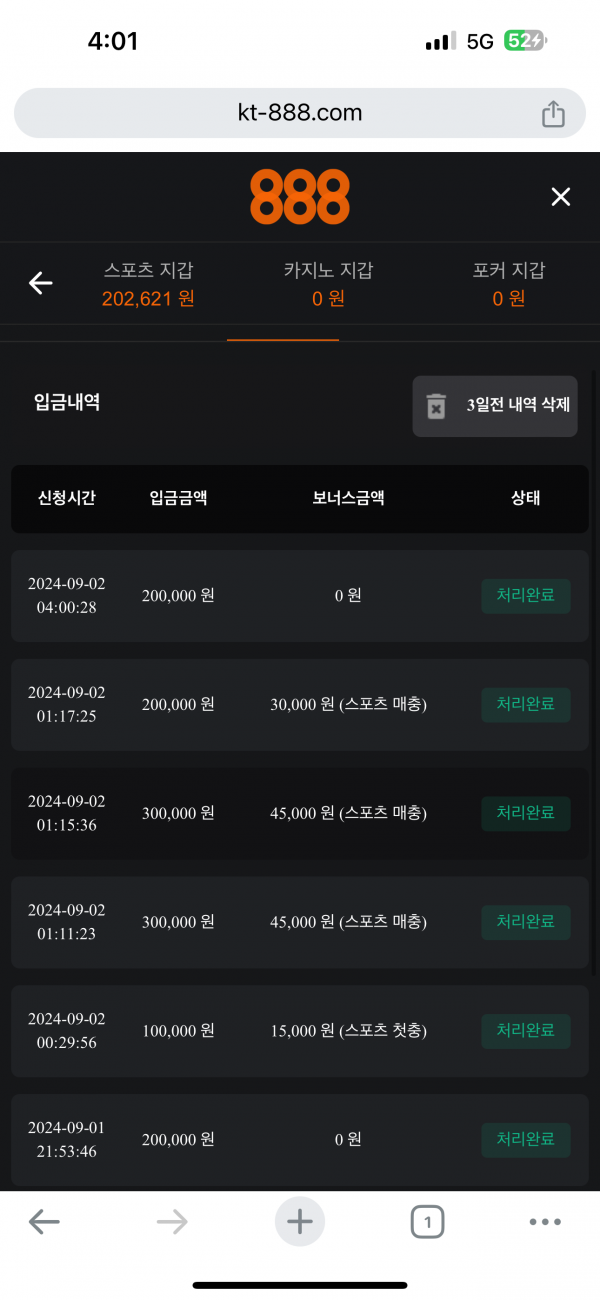Switch to the 카지노 지갑 tab

tap(328, 284)
